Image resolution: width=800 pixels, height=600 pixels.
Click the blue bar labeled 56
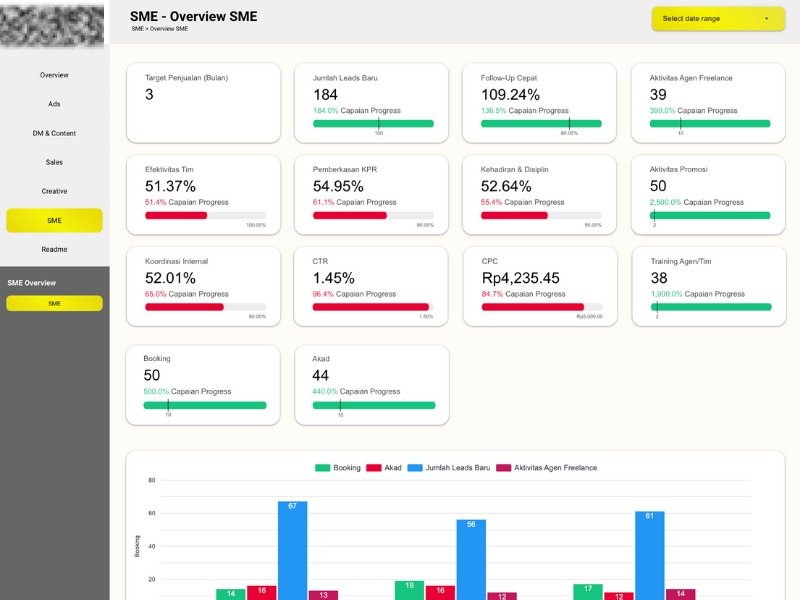(x=471, y=560)
